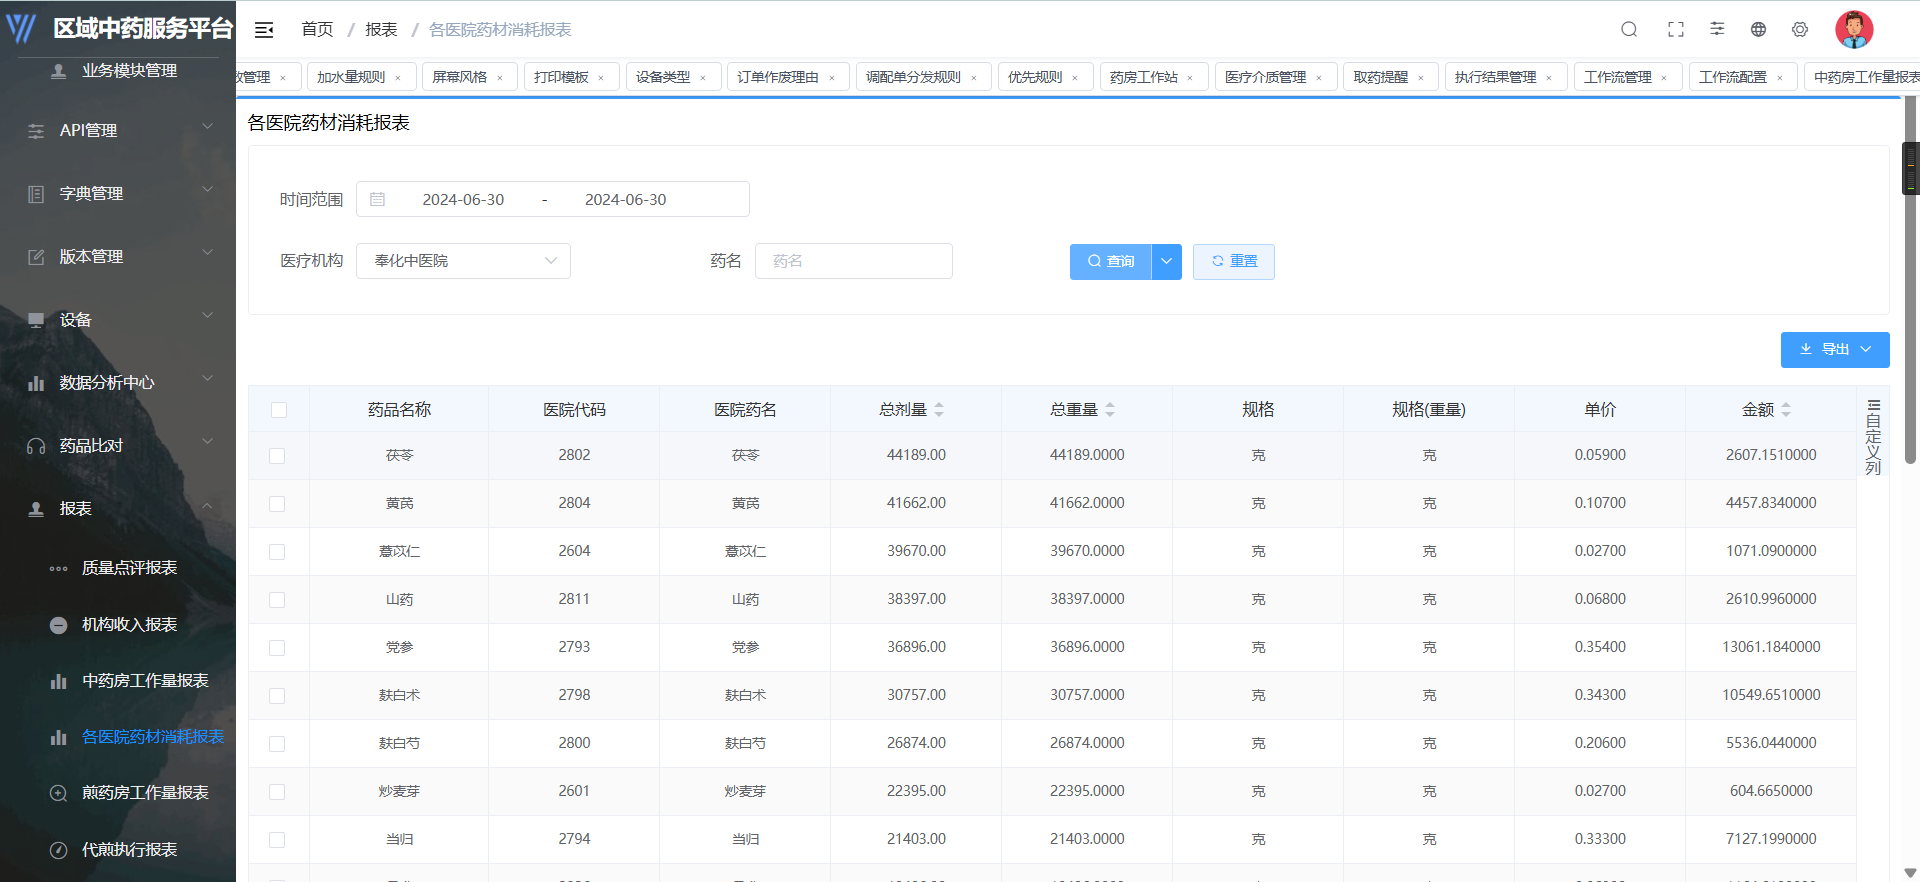Image resolution: width=1920 pixels, height=882 pixels.
Task: Expand 数据分析中心 sidebar menu
Action: tap(118, 382)
